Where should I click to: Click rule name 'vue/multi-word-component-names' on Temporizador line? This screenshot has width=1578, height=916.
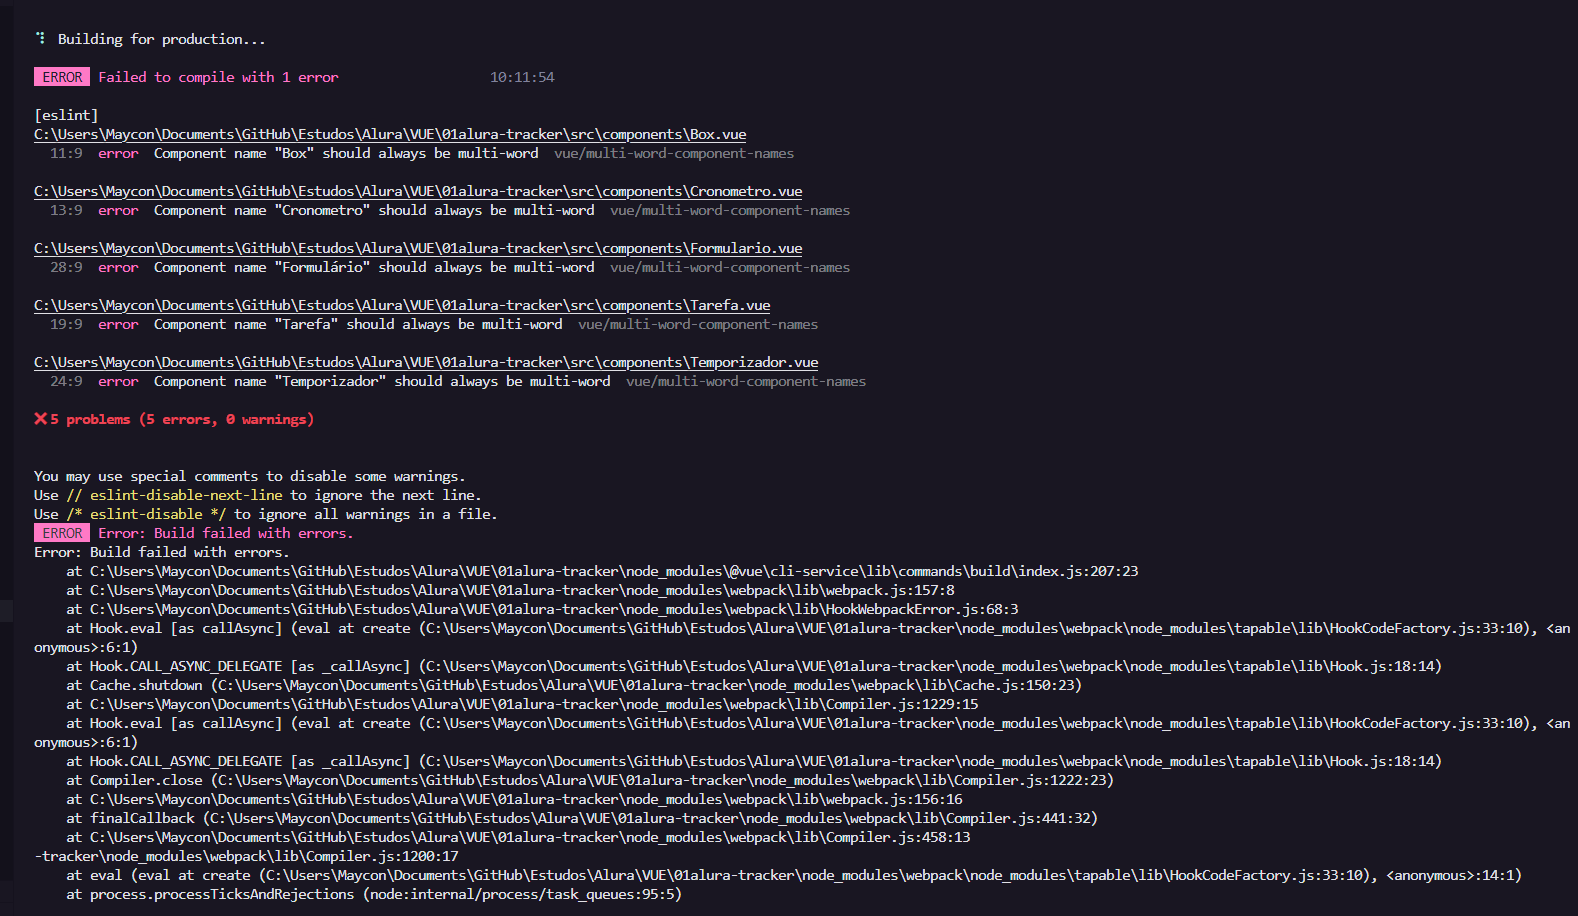pos(746,381)
